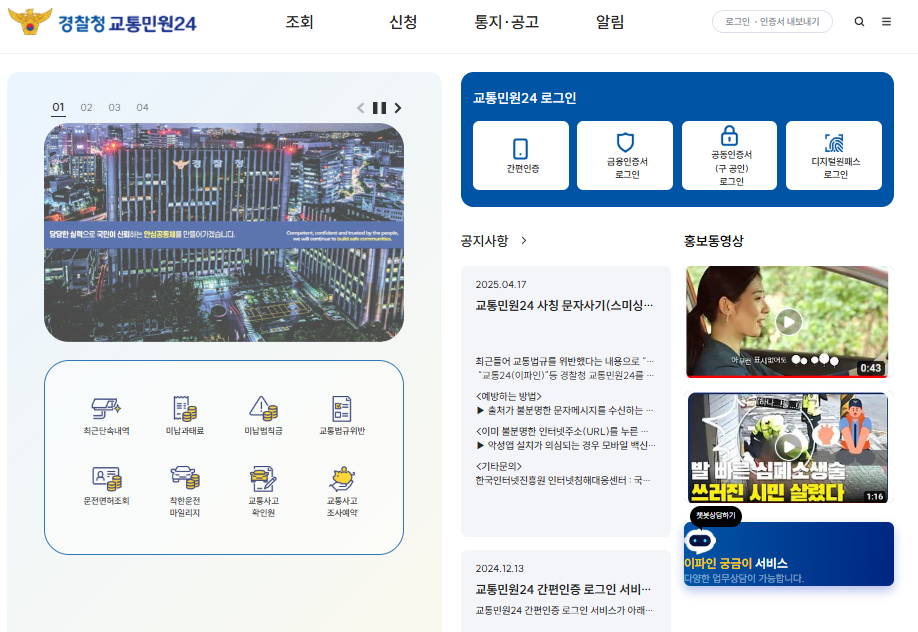Click the <예방하는 방법> line
Screen dimensions: 918x632
tap(509, 397)
